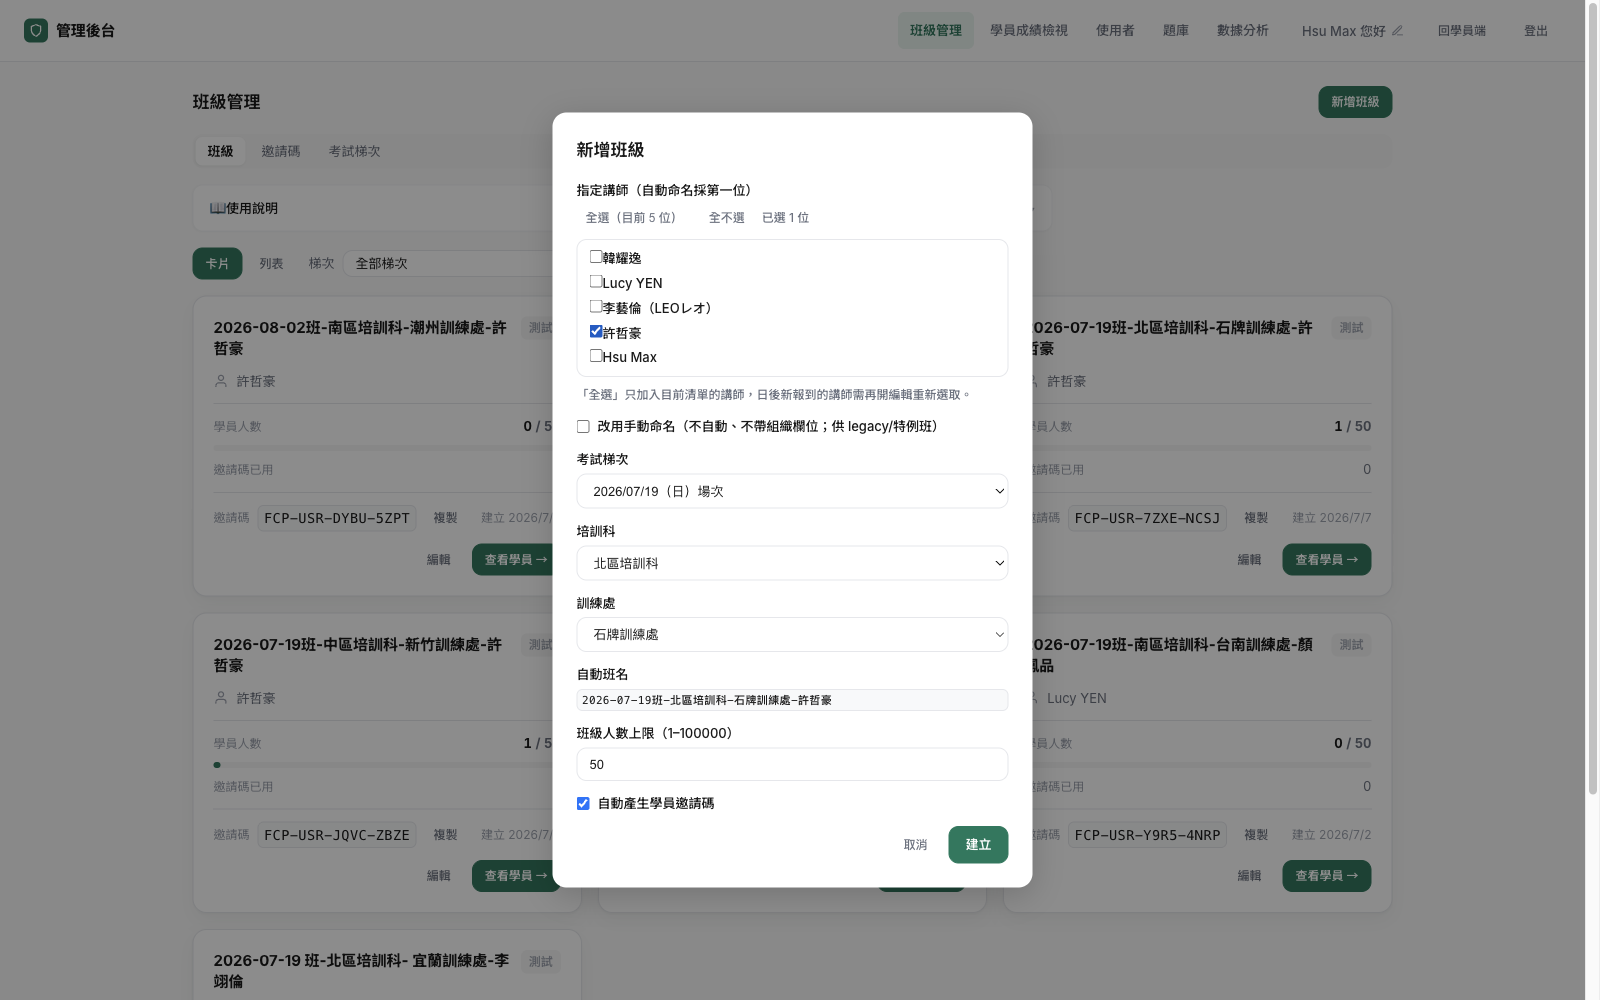The width and height of the screenshot is (1600, 1000).
Task: Switch to 回學員端
Action: (1462, 31)
